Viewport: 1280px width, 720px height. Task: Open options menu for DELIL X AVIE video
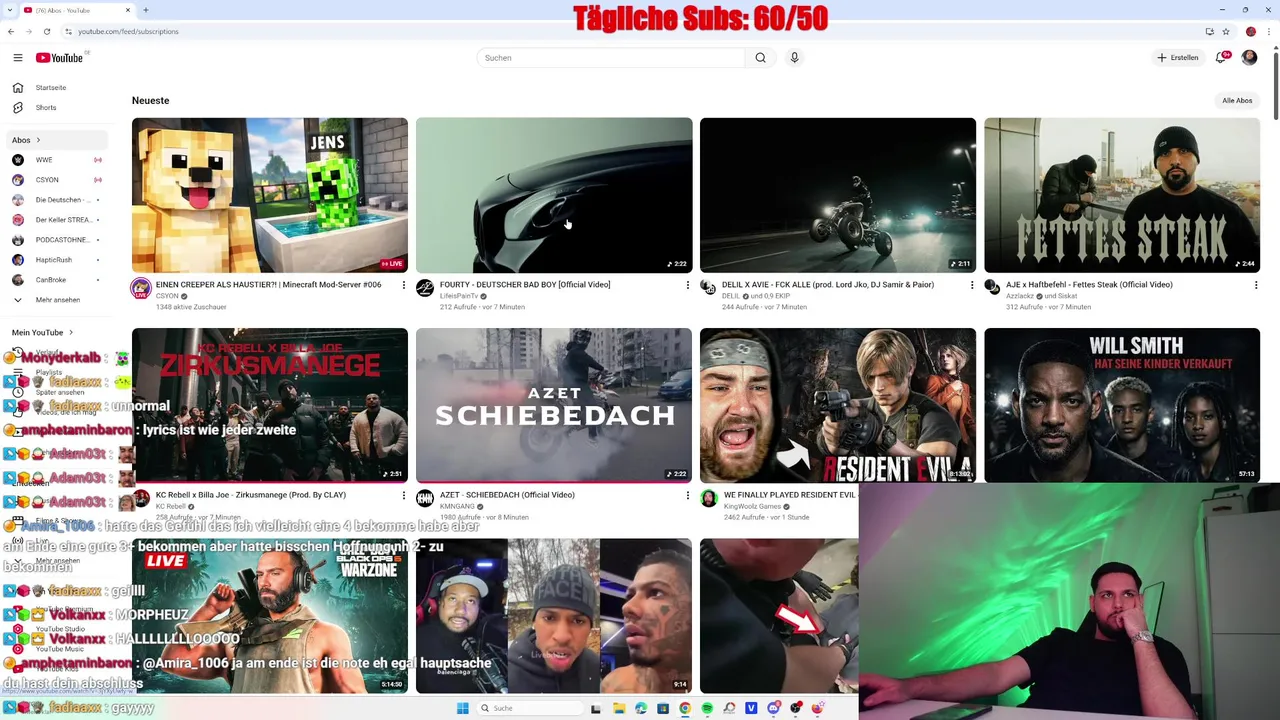[x=971, y=285]
